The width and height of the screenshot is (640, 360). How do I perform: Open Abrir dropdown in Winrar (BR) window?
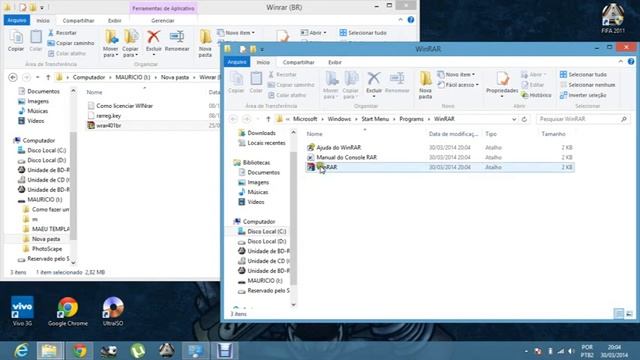313,32
